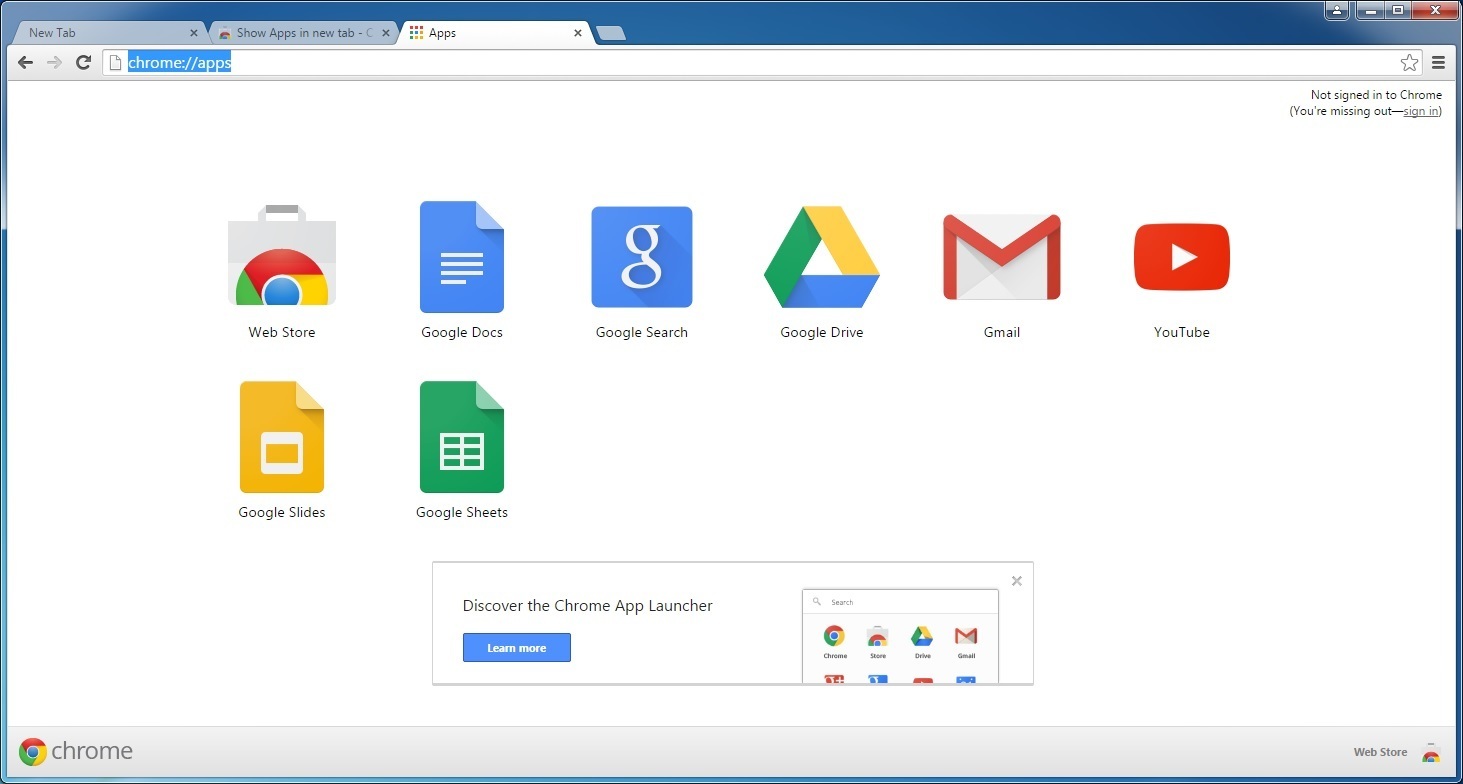Switch to Show Apps in new tab tab
The image size is (1463, 784).
coord(303,33)
